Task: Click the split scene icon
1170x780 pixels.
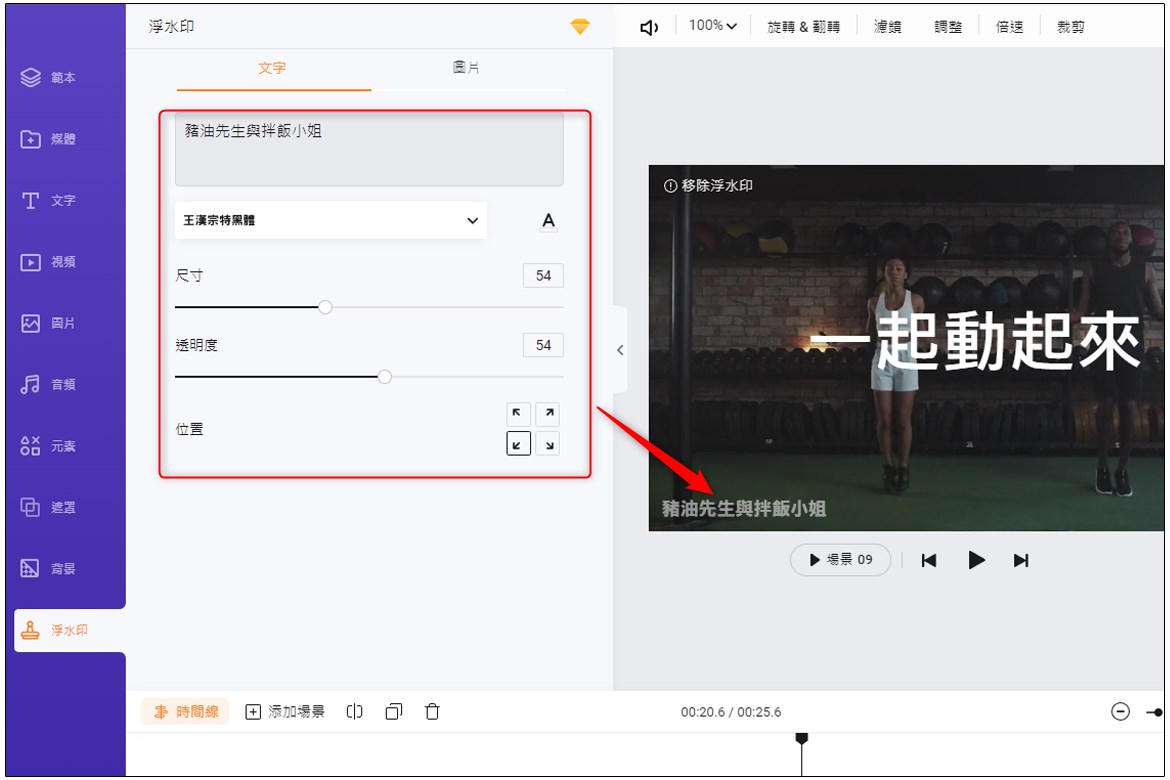Action: tap(354, 712)
